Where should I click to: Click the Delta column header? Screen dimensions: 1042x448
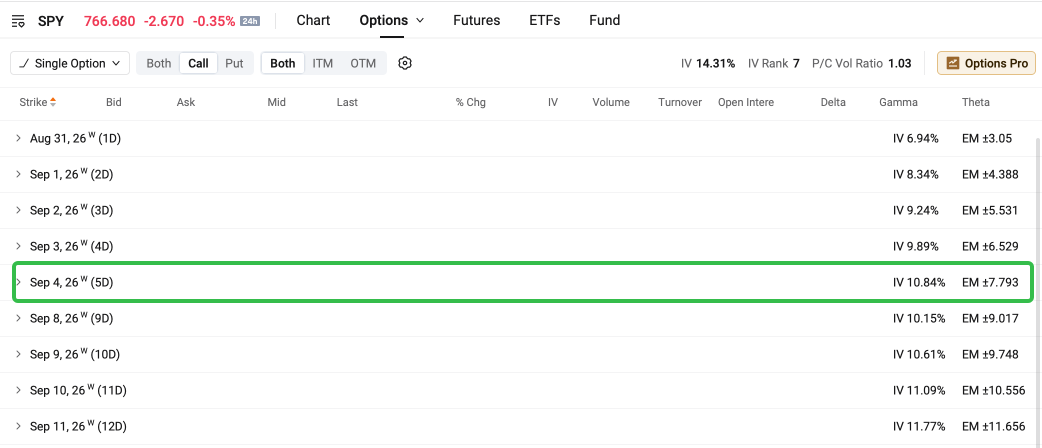(833, 102)
